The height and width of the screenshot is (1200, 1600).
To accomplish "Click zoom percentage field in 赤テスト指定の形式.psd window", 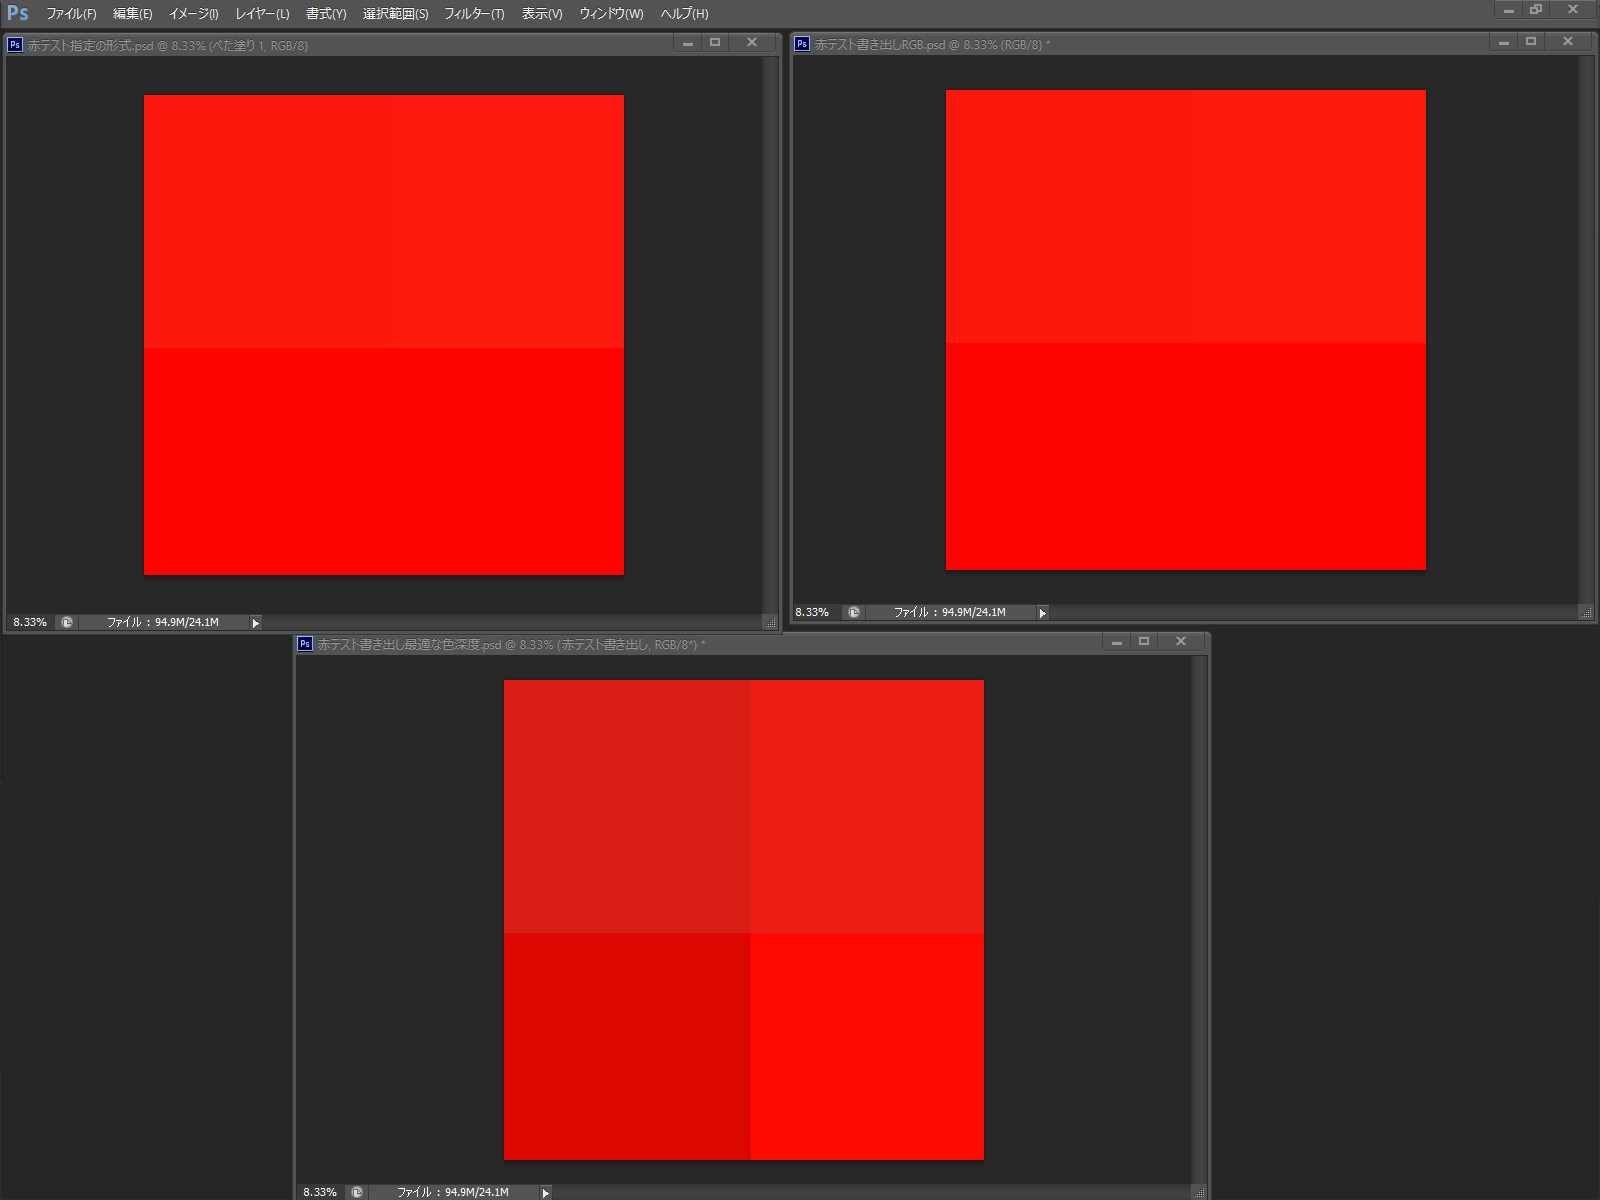I will 30,622.
